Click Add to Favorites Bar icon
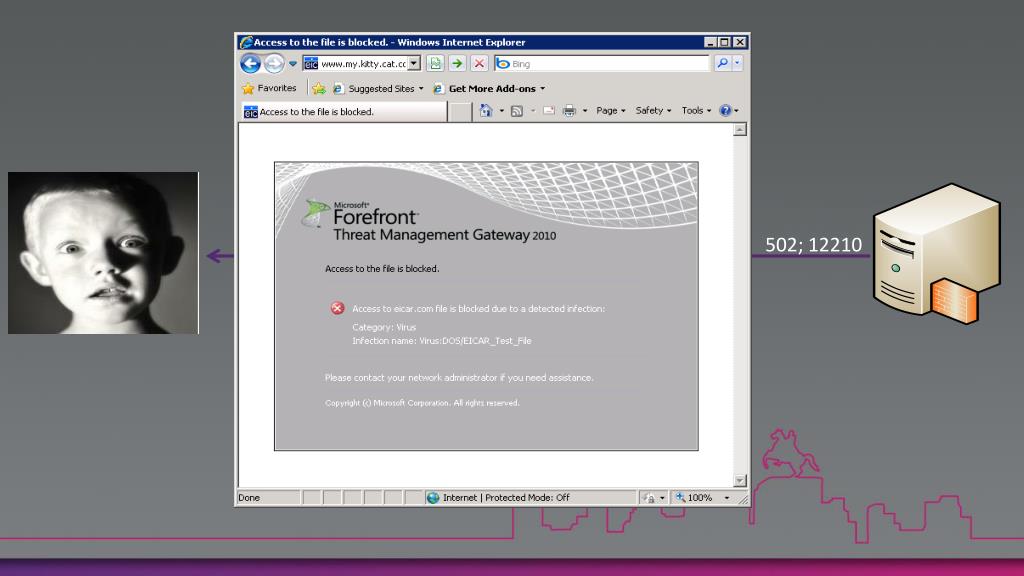Viewport: 1024px width, 576px height. click(x=319, y=88)
